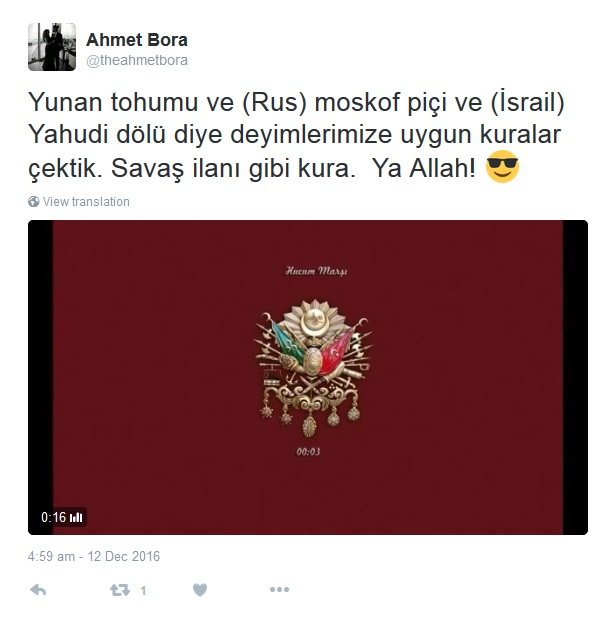Click the tweet text starting with Yunan tohumu
The width and height of the screenshot is (613, 617).
pyautogui.click(x=296, y=135)
